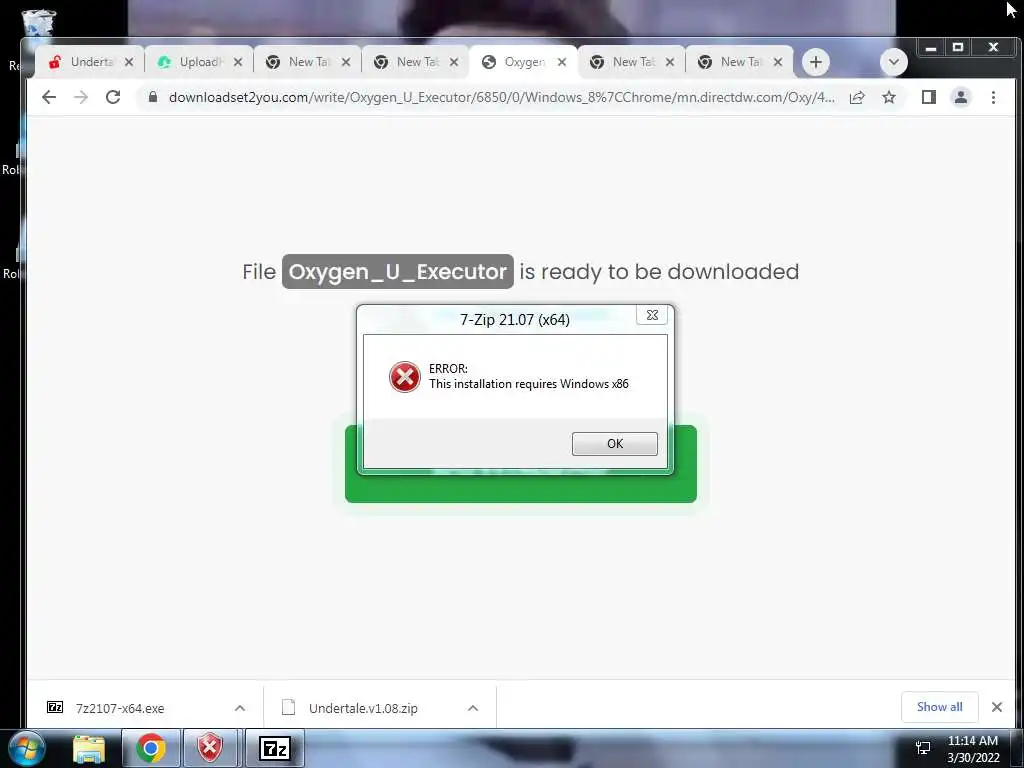Open Chrome three-dot menu

coord(993,97)
